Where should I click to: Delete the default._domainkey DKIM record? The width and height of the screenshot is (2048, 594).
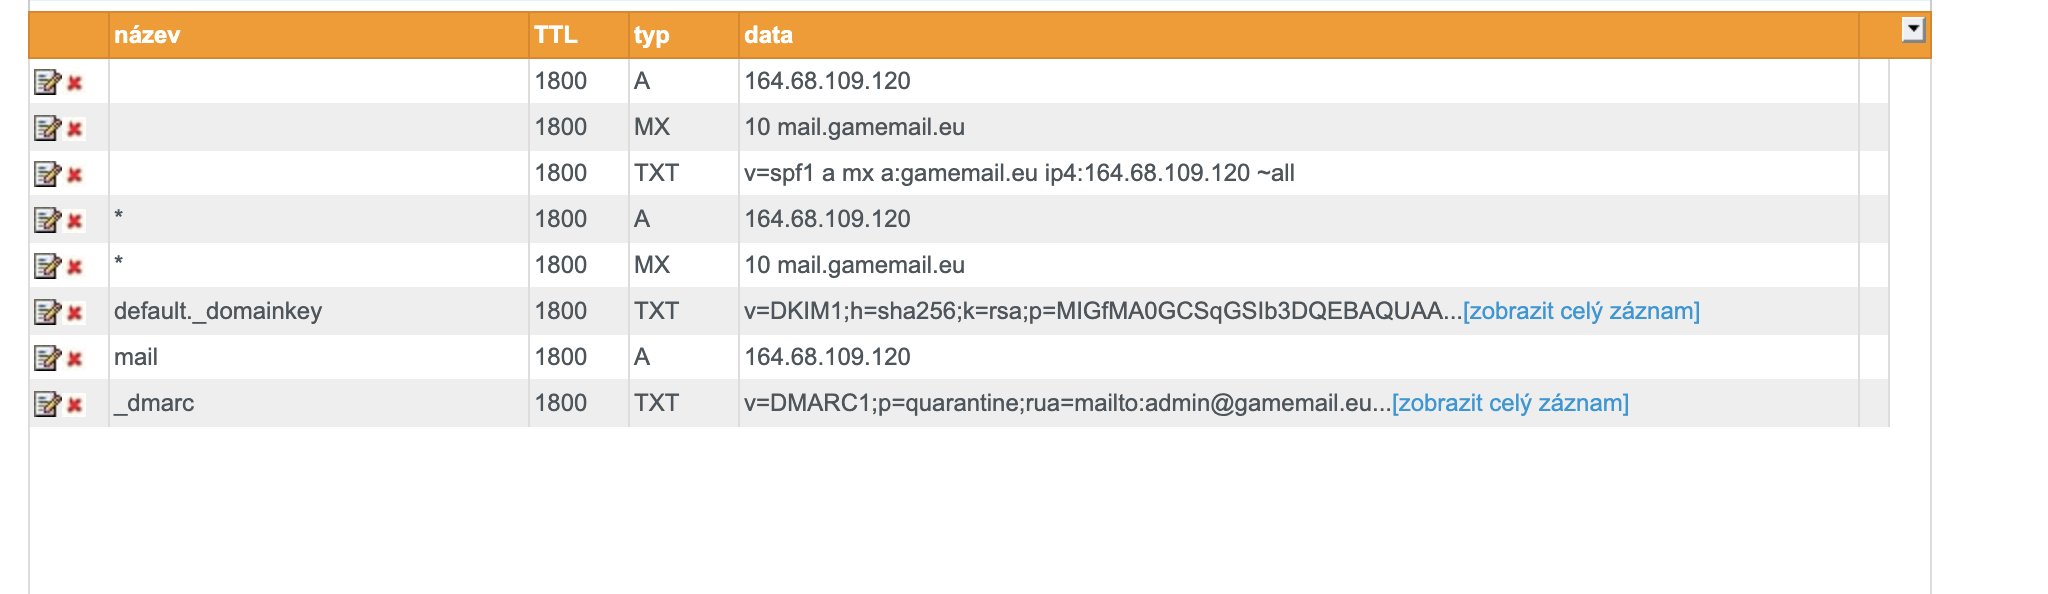tap(75, 313)
